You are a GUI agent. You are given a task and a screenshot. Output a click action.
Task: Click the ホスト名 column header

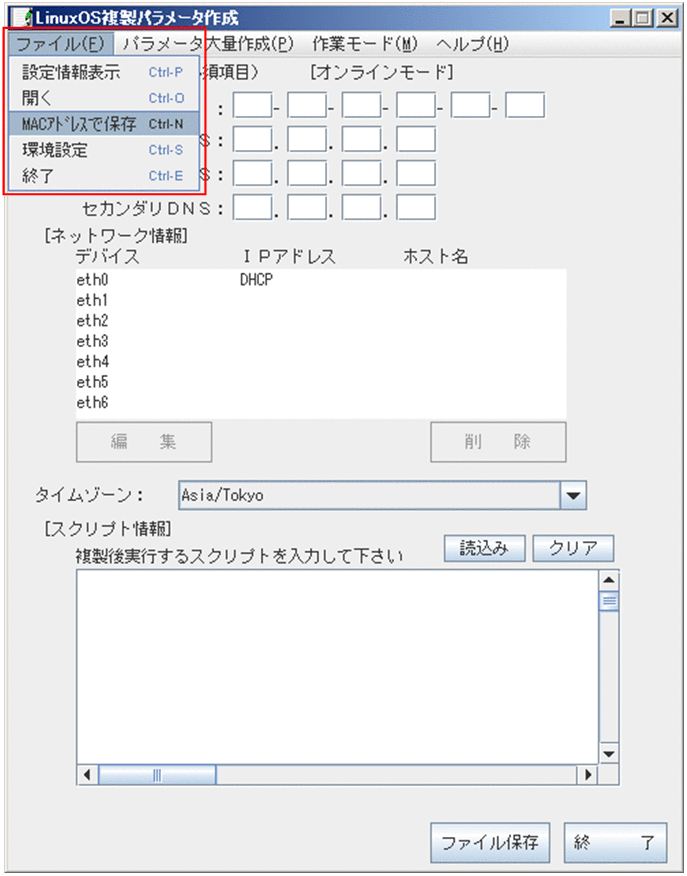(436, 256)
